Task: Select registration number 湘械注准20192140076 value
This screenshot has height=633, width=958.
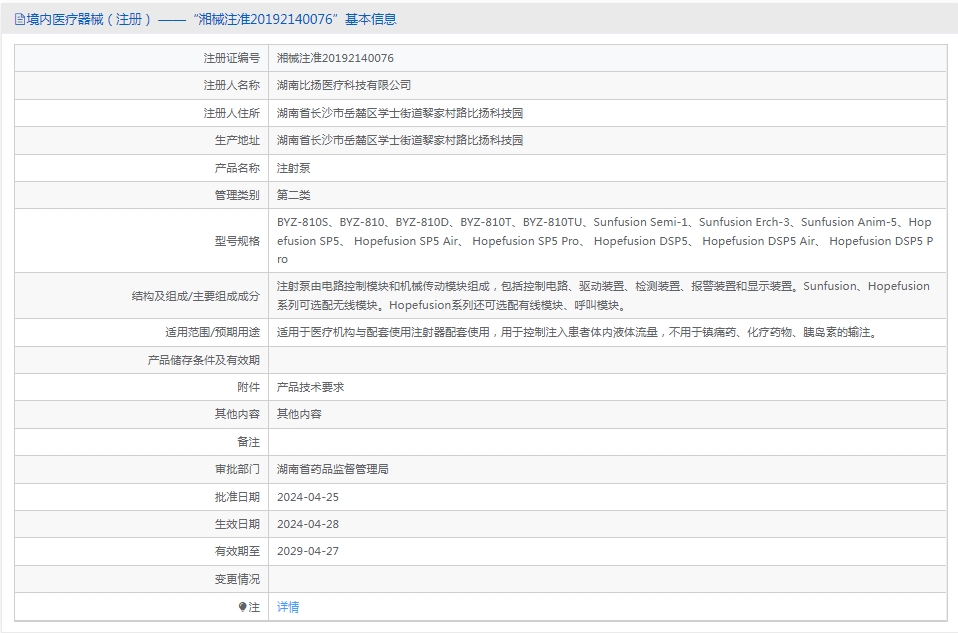Action: (335, 58)
